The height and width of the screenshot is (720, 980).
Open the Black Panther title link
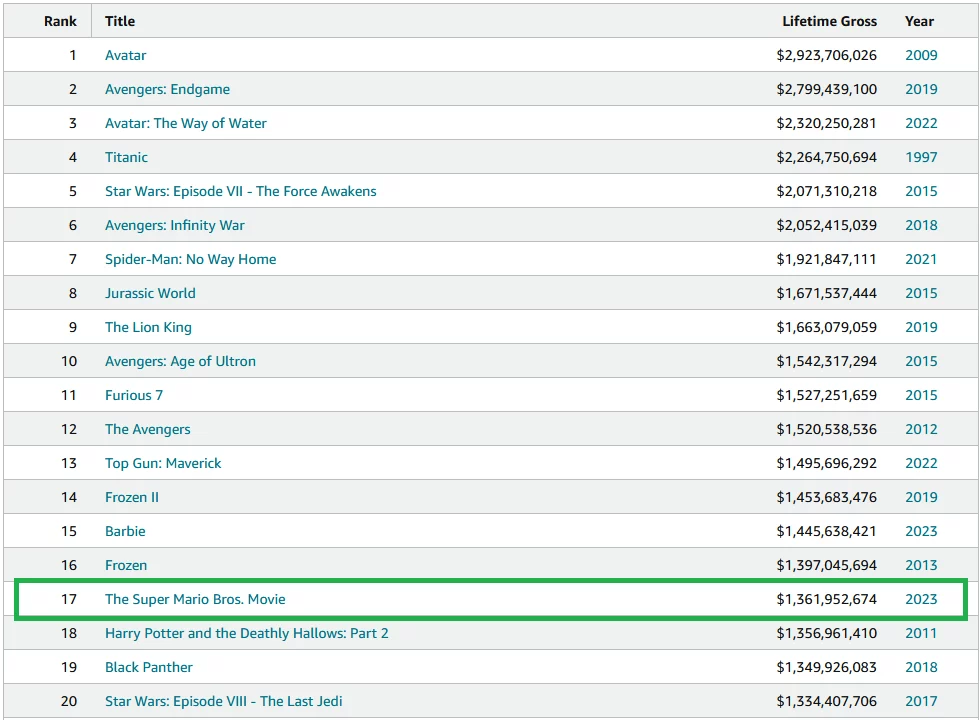coord(149,667)
